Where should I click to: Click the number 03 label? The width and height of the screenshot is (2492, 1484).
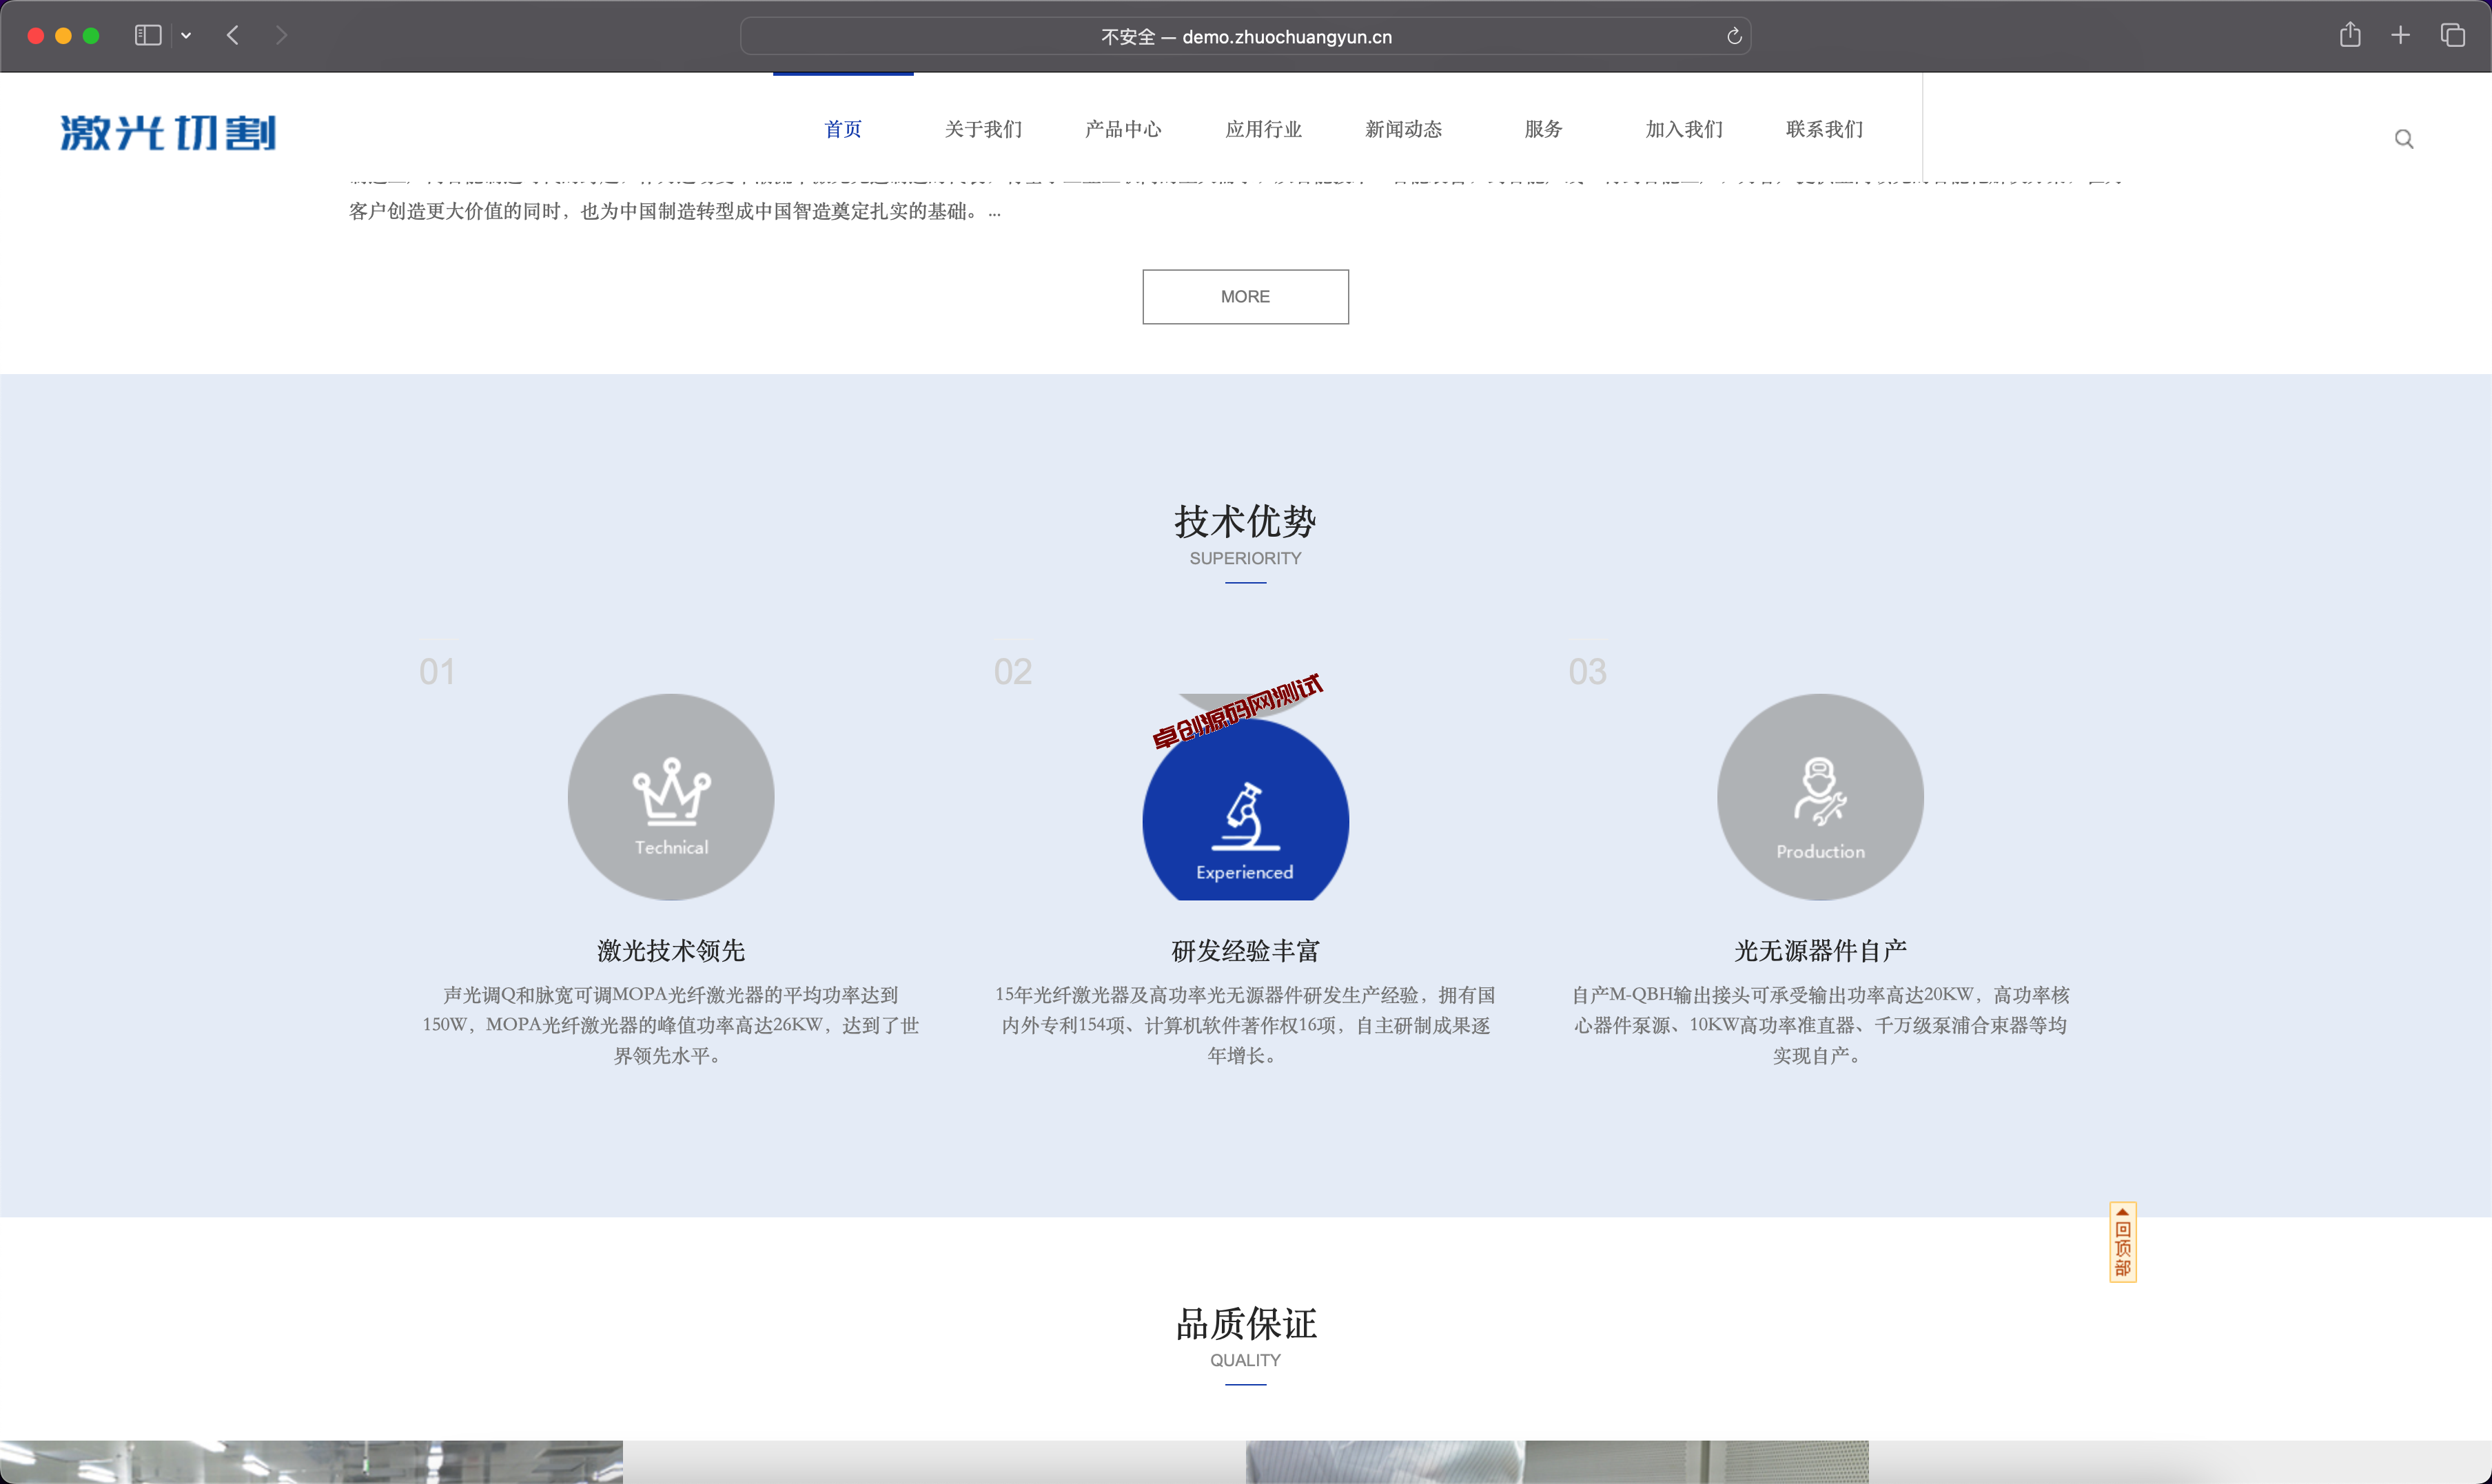point(1587,672)
